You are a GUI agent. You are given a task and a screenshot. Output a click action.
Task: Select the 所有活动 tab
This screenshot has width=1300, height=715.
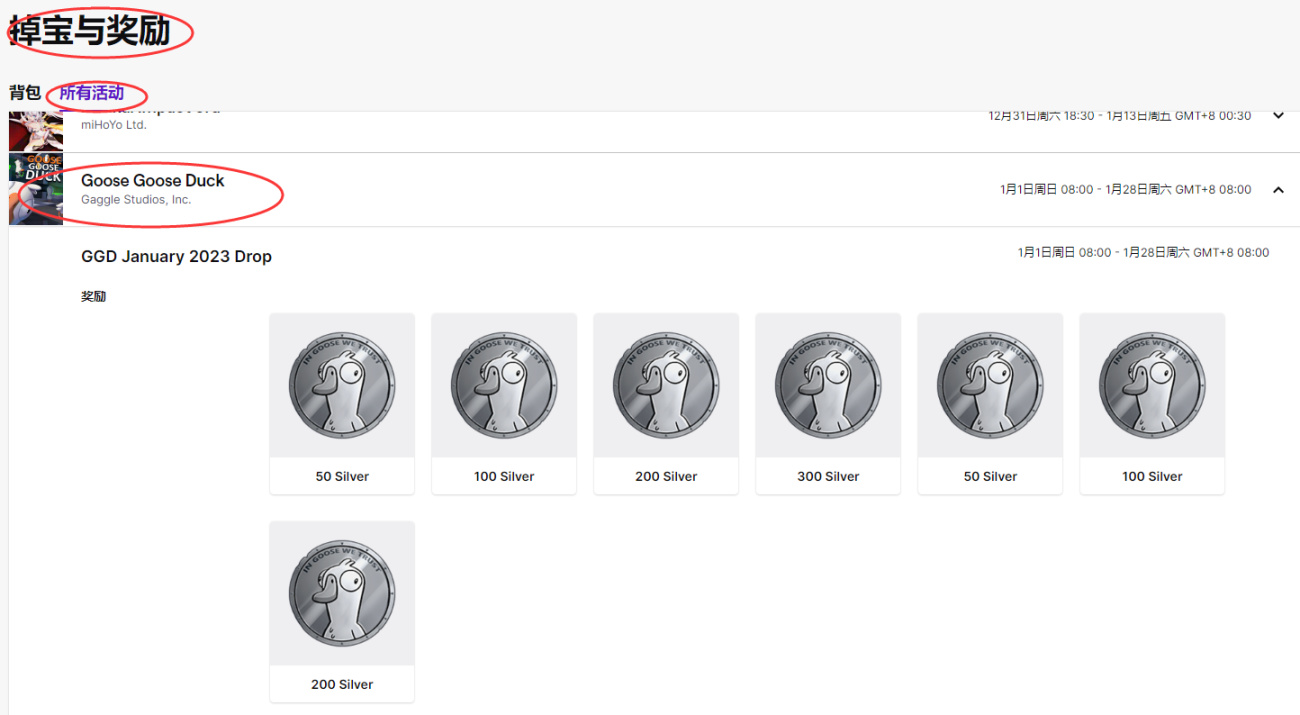coord(92,93)
